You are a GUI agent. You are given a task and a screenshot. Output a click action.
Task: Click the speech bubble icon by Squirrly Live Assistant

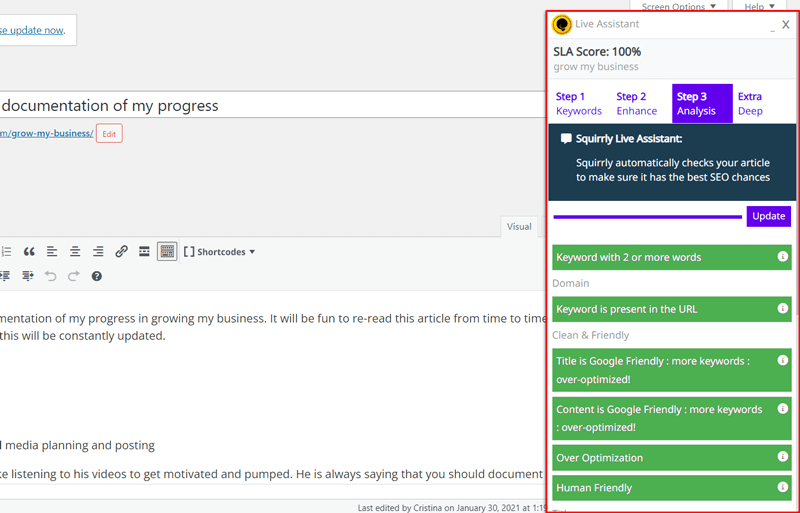(566, 139)
